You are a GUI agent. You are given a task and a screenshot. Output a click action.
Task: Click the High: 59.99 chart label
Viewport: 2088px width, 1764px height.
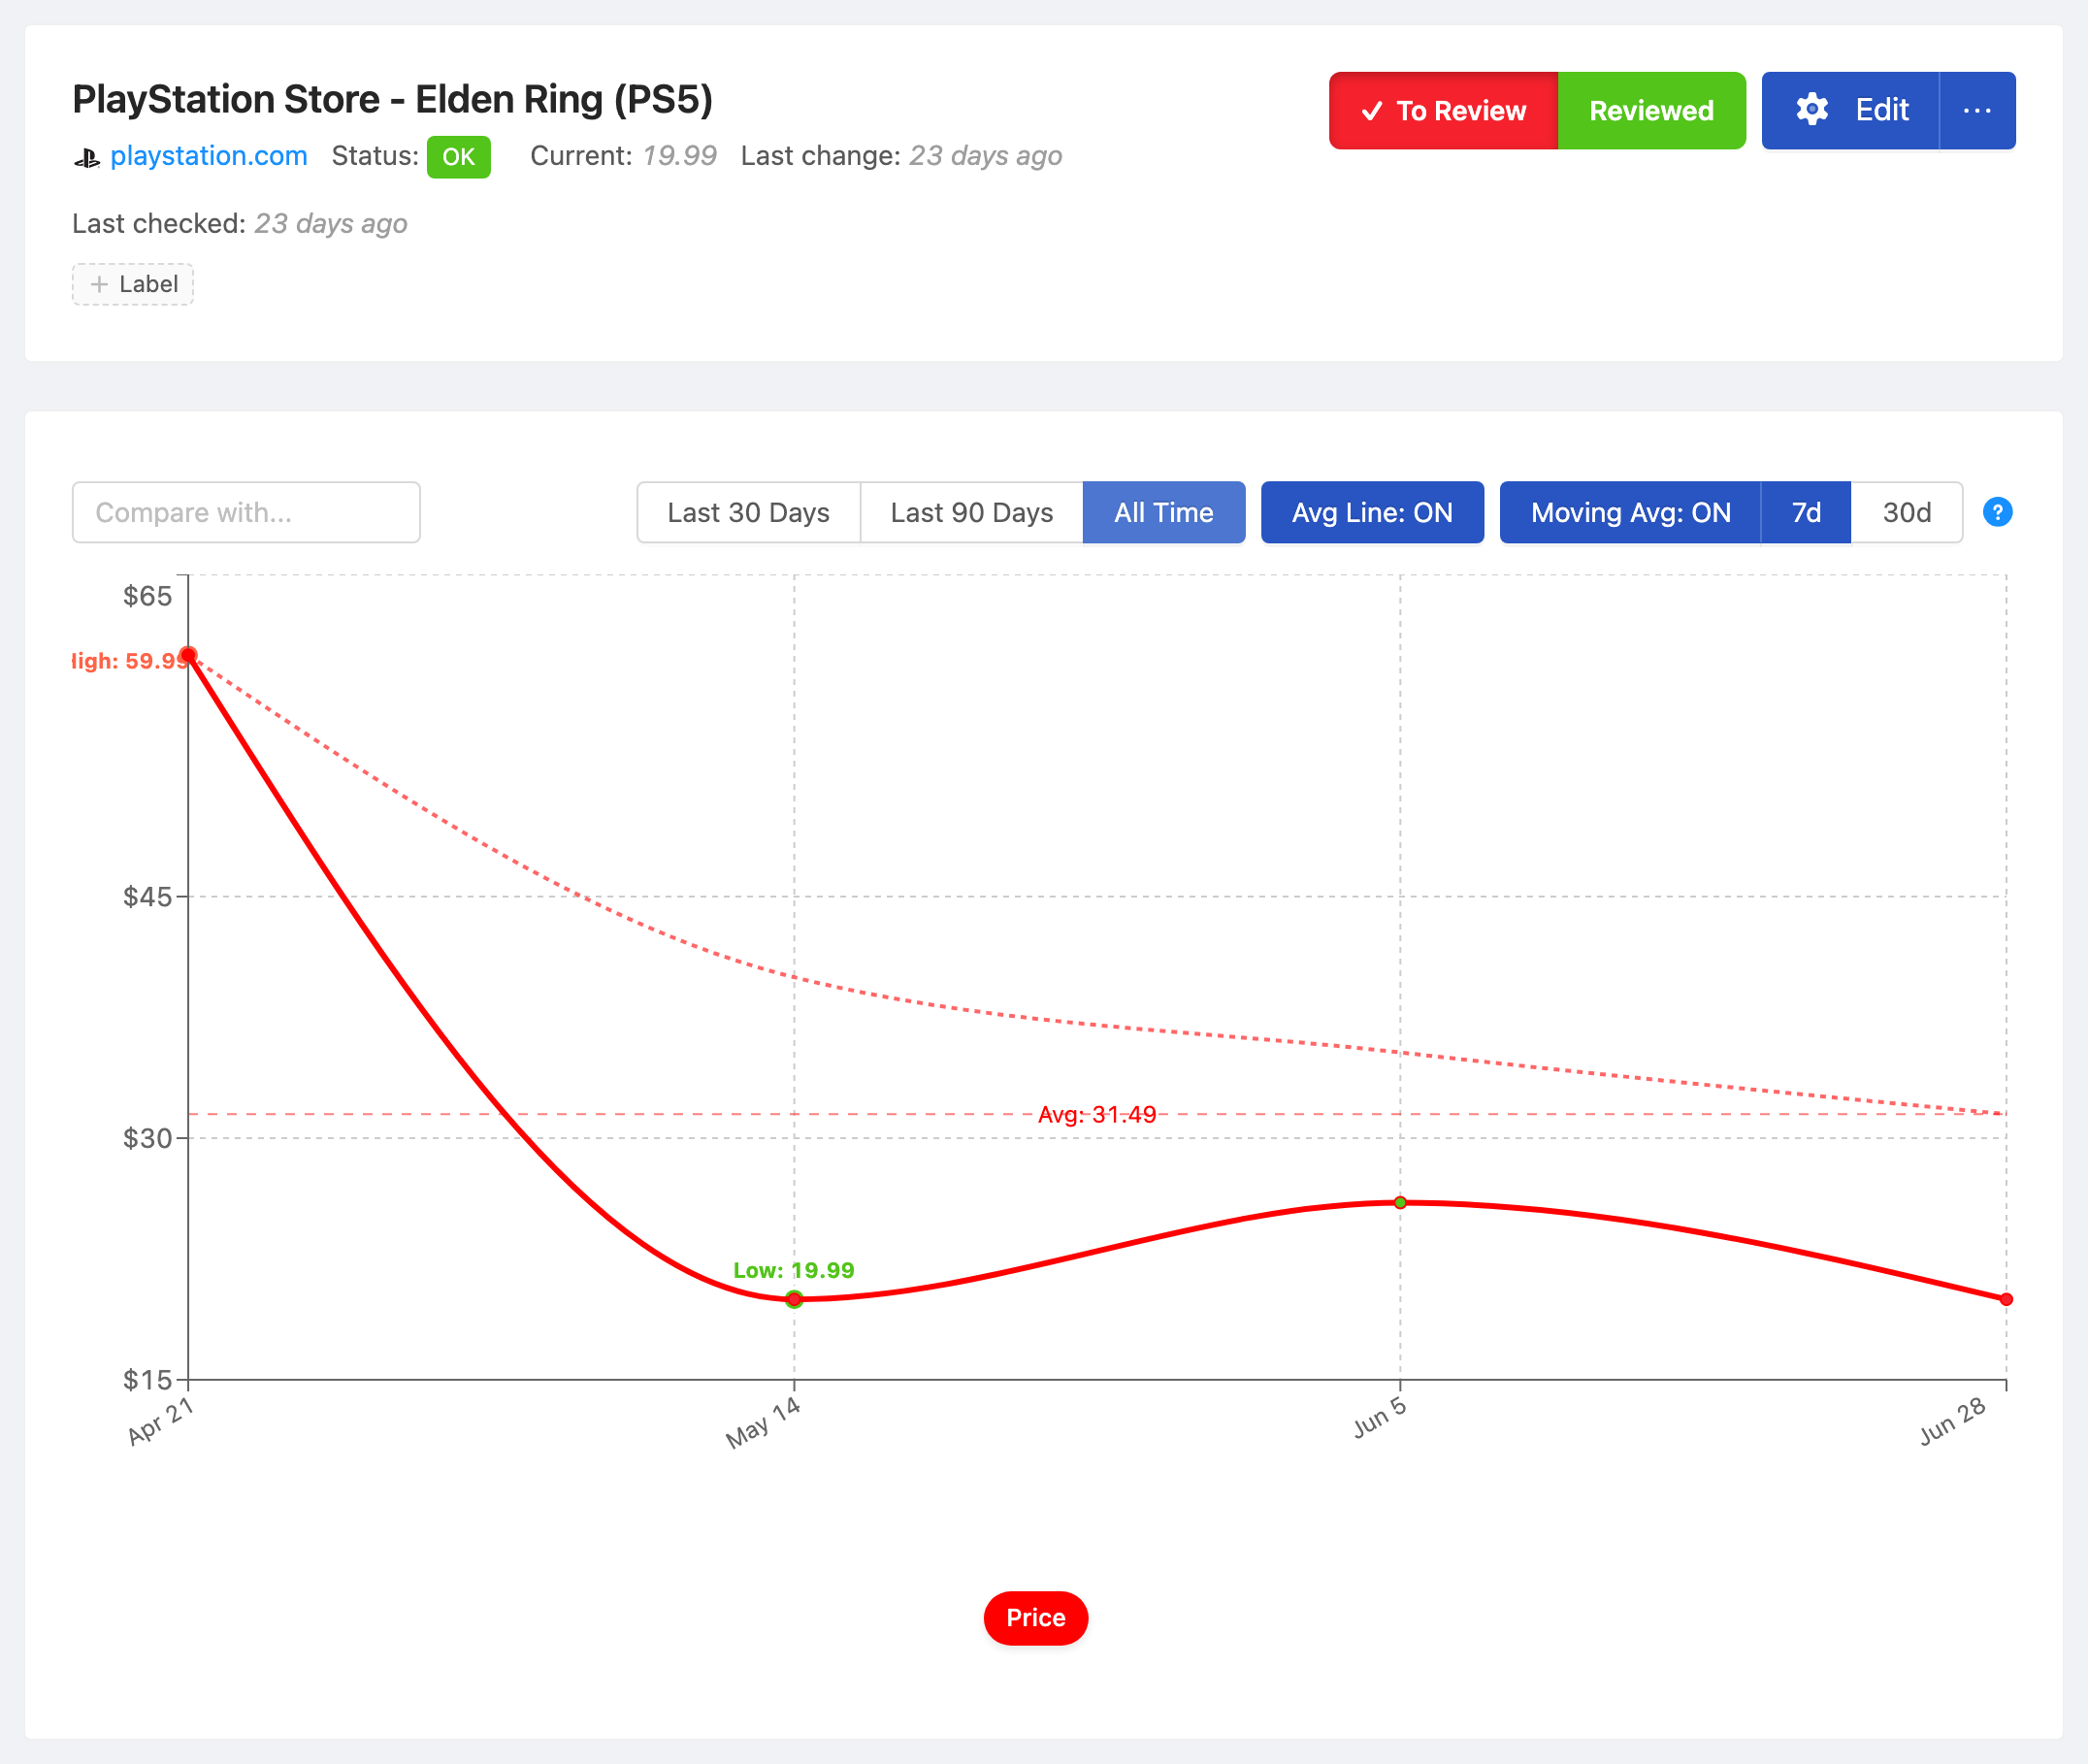click(x=130, y=661)
